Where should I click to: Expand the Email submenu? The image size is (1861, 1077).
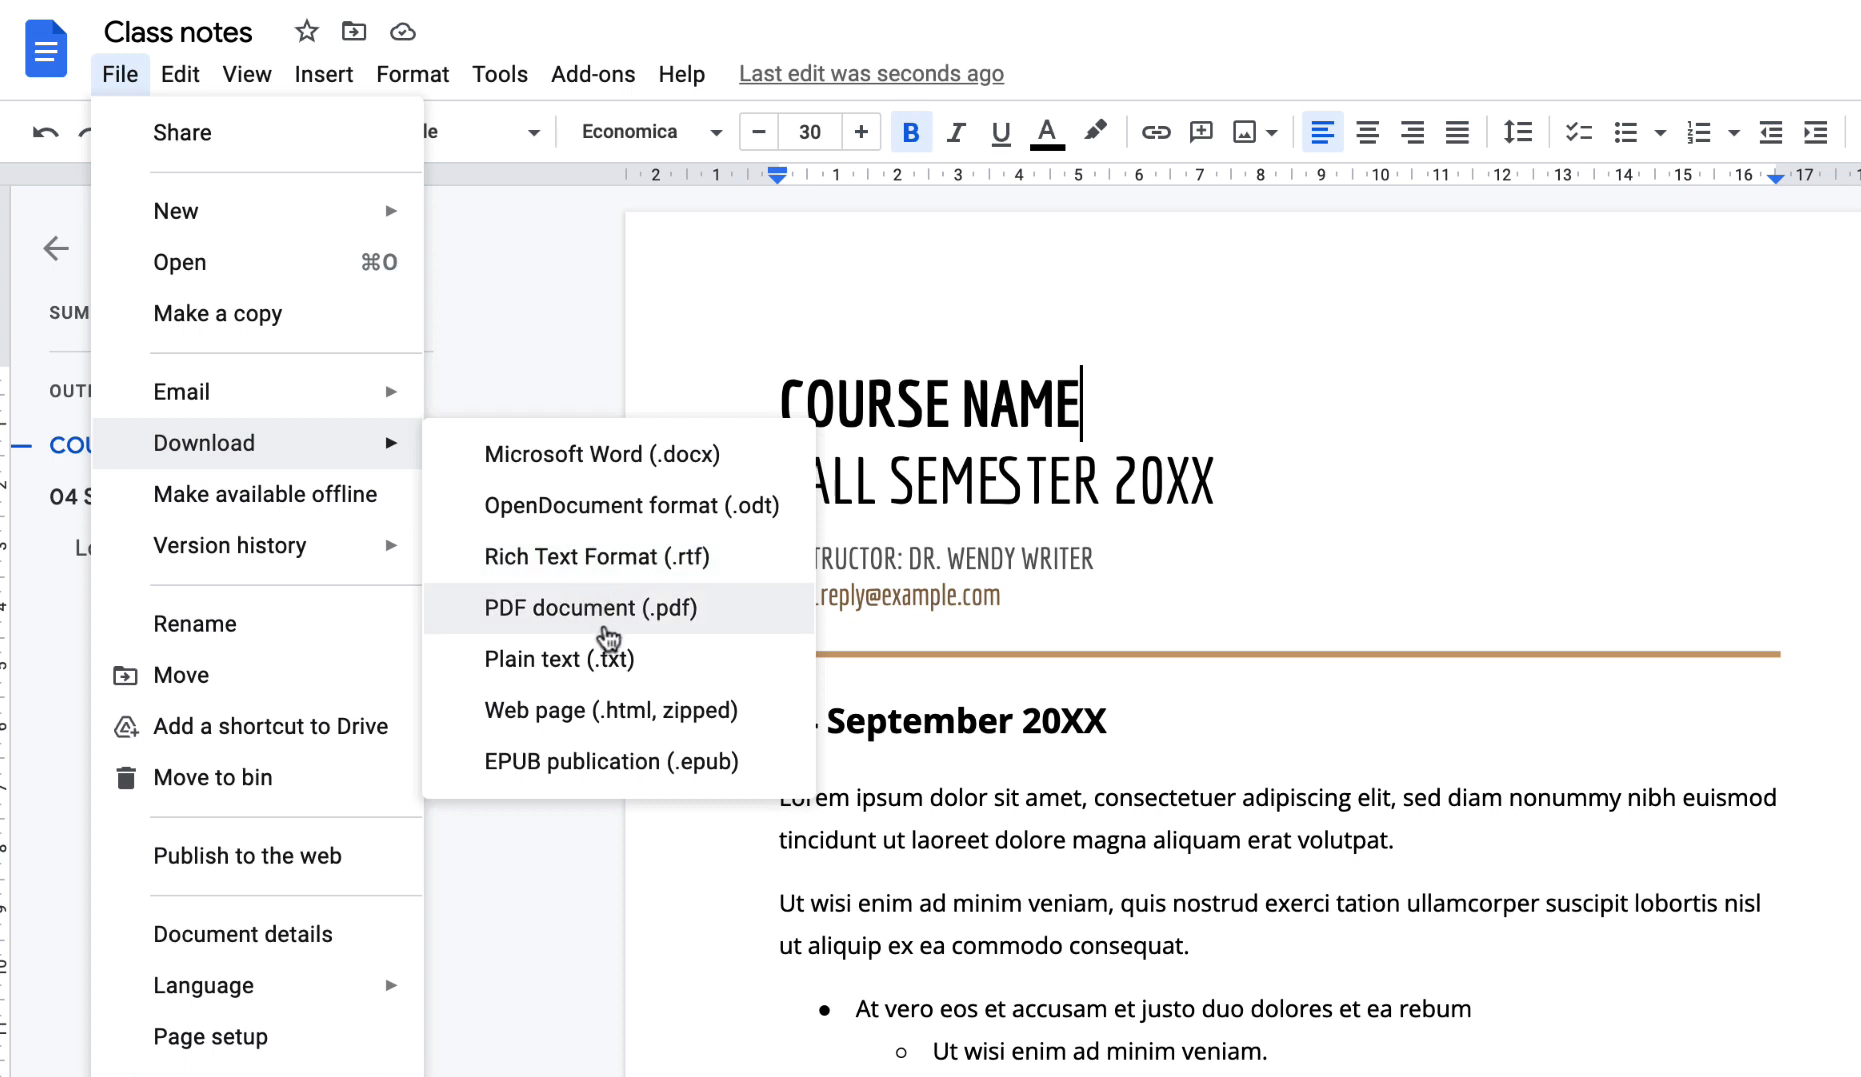point(258,392)
